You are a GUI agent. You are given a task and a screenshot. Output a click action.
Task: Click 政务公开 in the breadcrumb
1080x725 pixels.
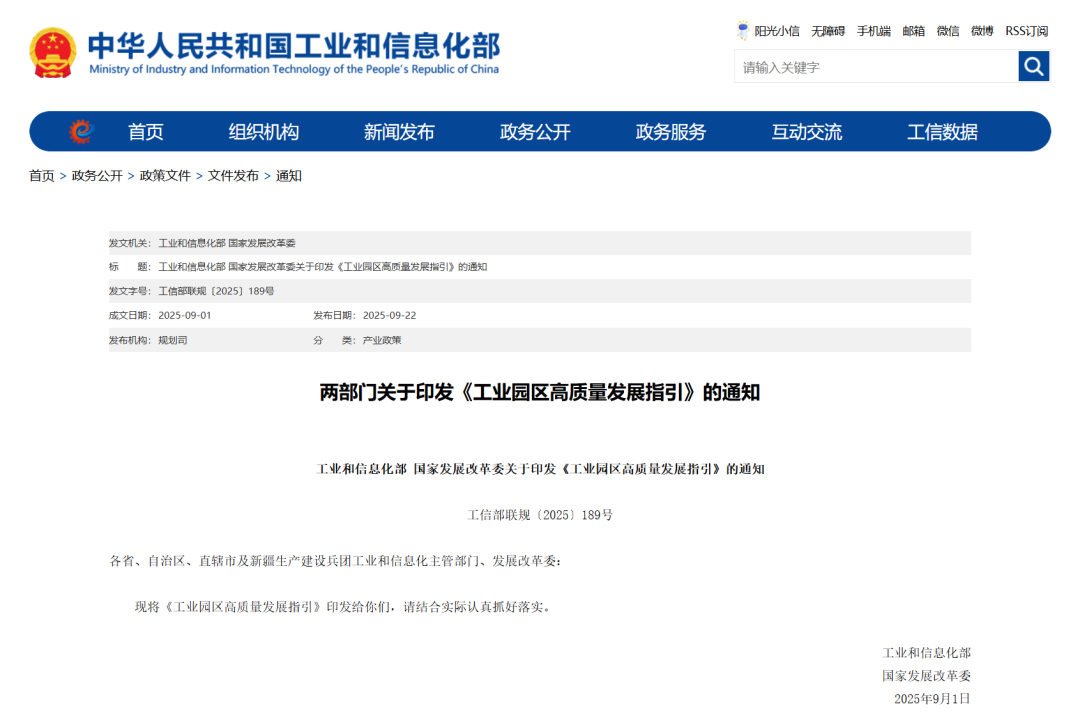coord(97,176)
